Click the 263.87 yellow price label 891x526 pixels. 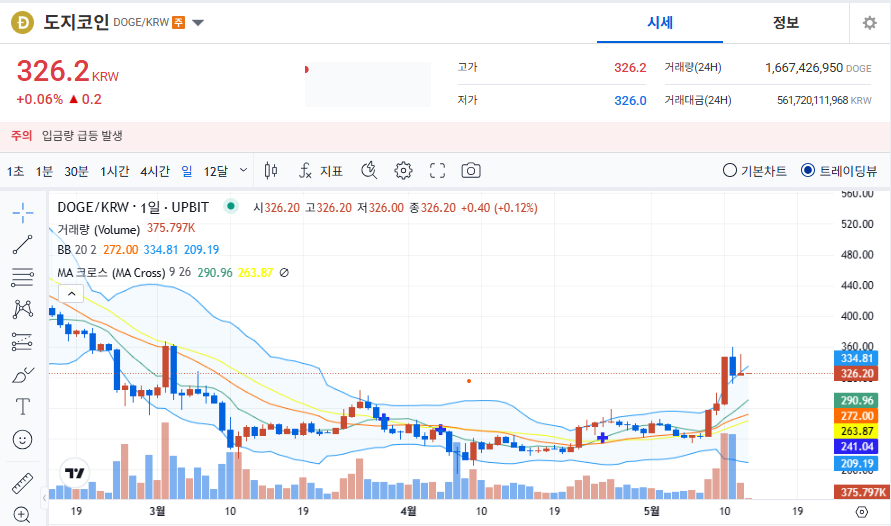pyautogui.click(x=856, y=431)
